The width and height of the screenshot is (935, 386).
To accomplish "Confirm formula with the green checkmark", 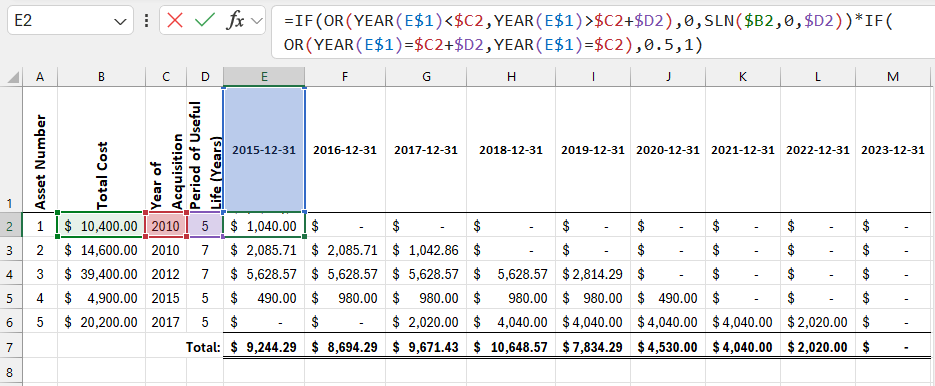I will tap(205, 20).
